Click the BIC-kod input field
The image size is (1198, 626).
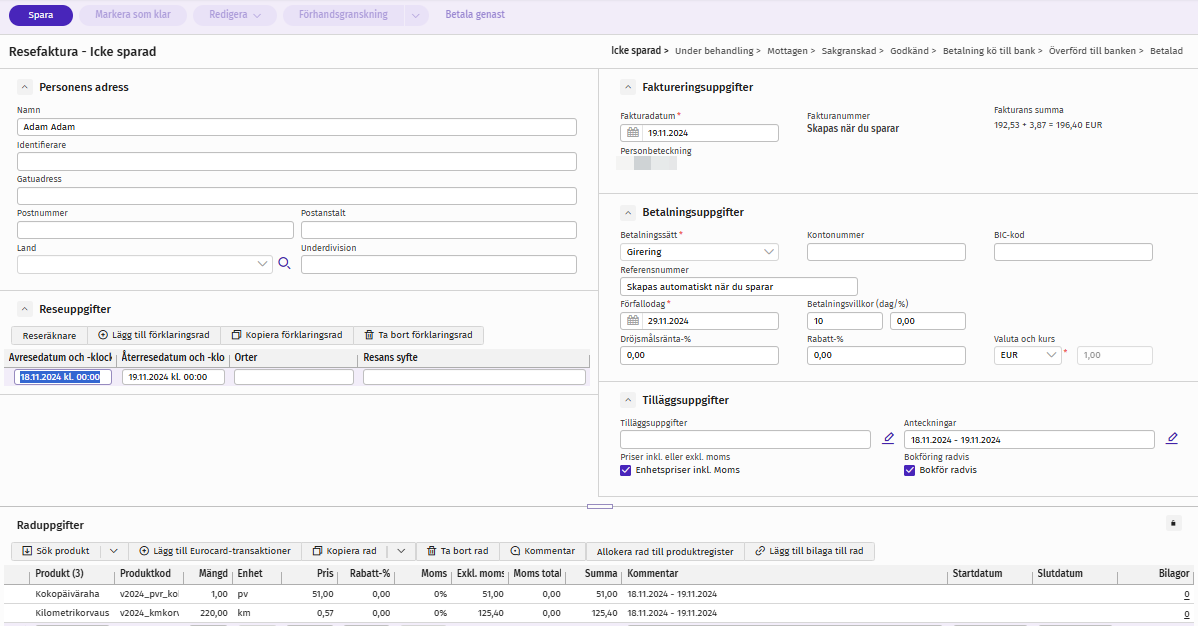point(1073,252)
